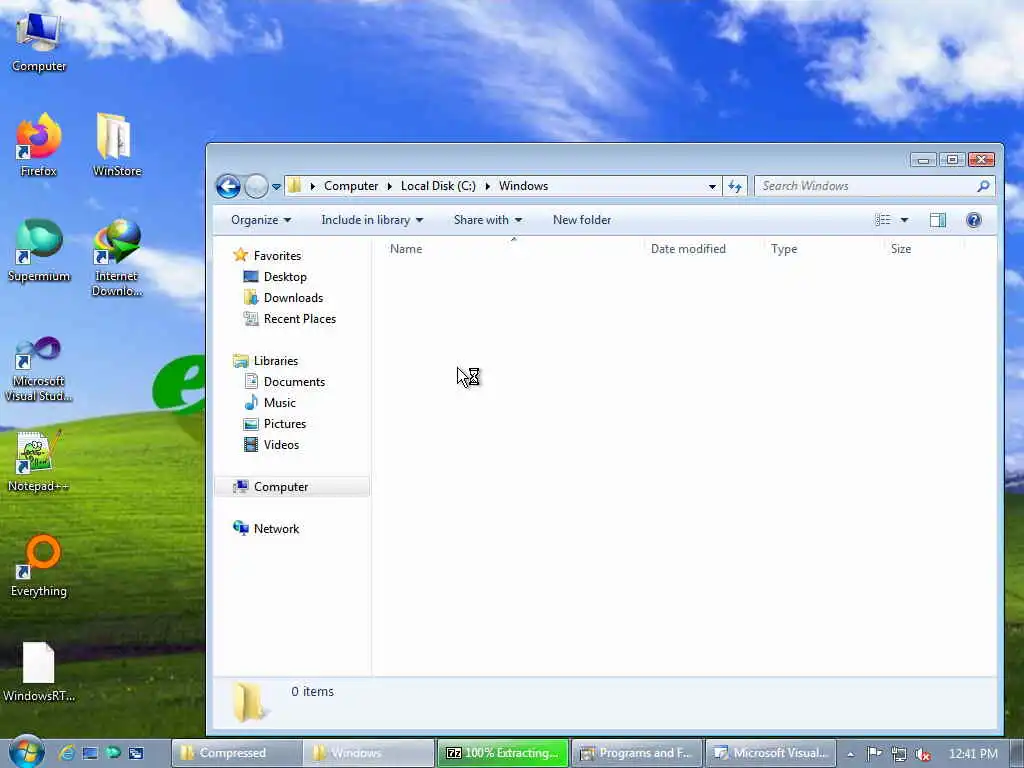Launch Supermium browser shortcut
The width and height of the screenshot is (1024, 768).
39,251
